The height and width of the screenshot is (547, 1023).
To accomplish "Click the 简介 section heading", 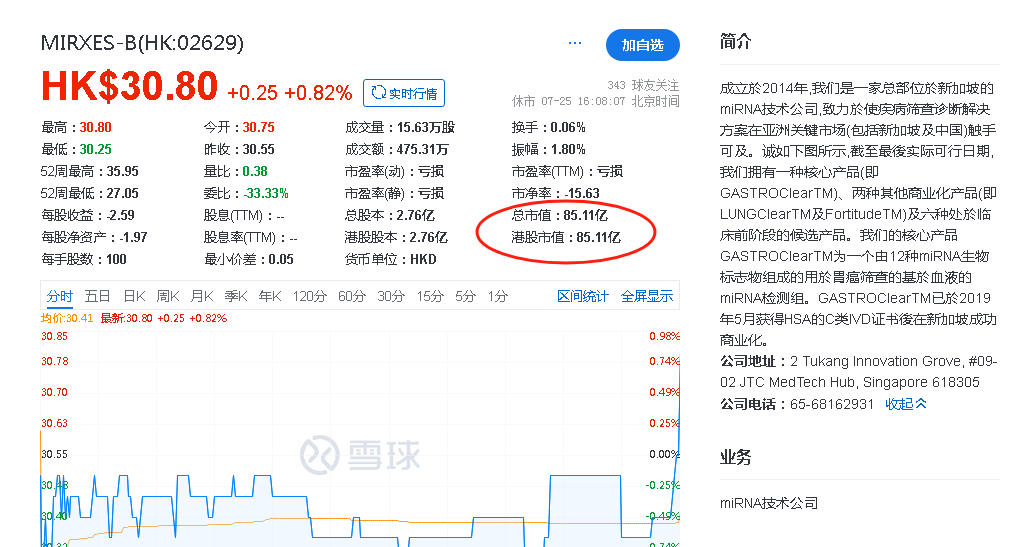I will pos(736,42).
